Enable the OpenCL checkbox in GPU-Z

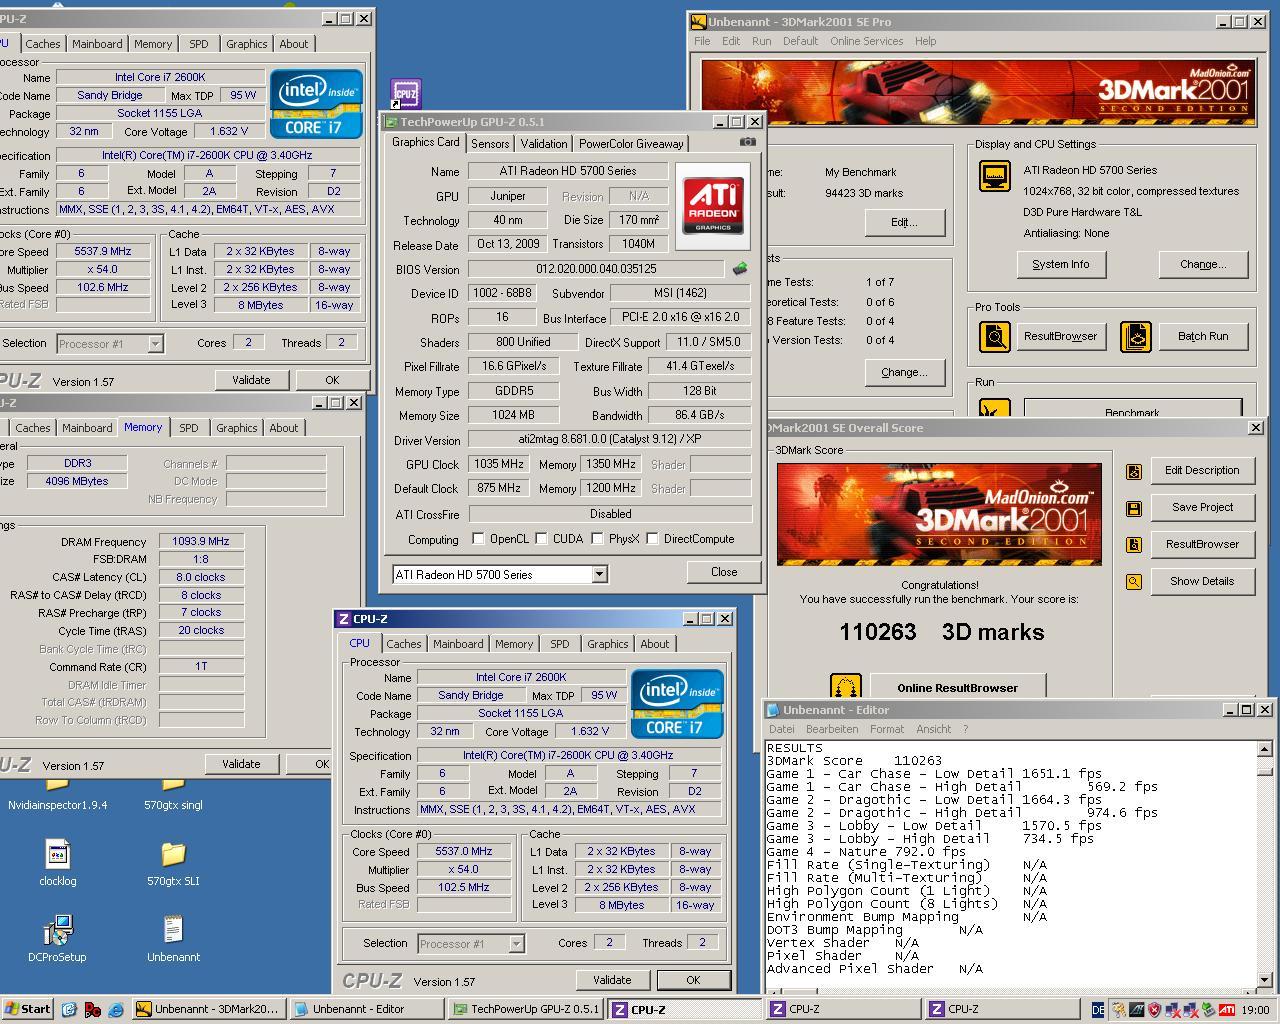pyautogui.click(x=478, y=539)
